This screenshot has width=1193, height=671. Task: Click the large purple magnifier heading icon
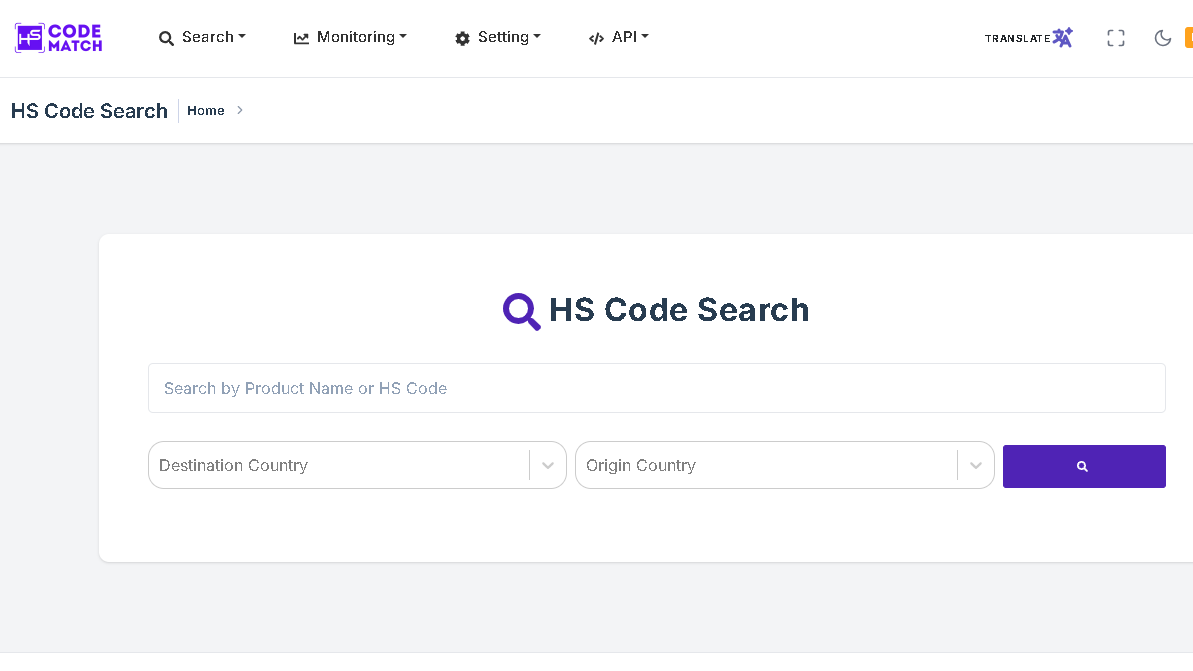521,311
